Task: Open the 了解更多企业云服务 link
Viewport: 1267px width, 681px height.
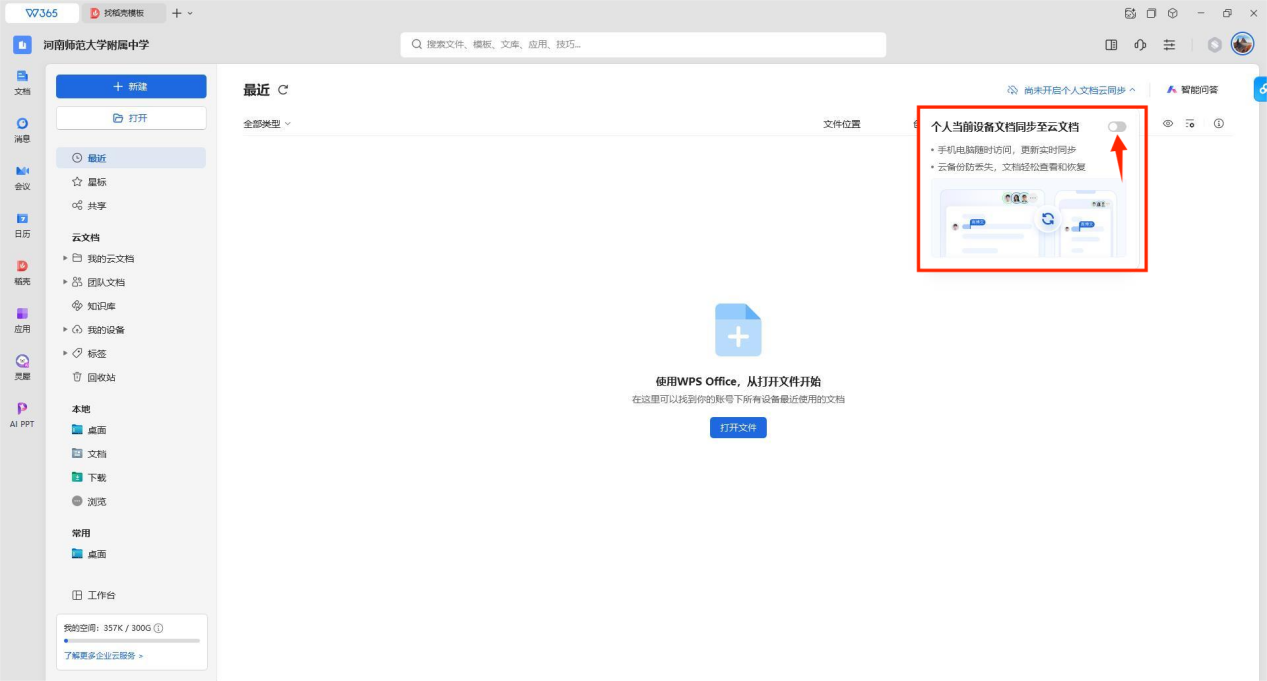Action: point(104,656)
